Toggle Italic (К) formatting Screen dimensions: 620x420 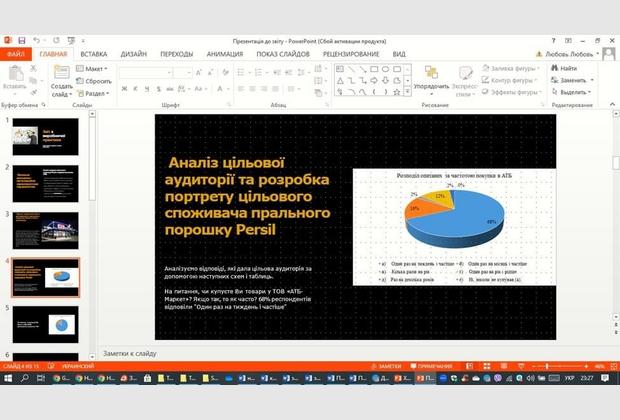point(135,89)
